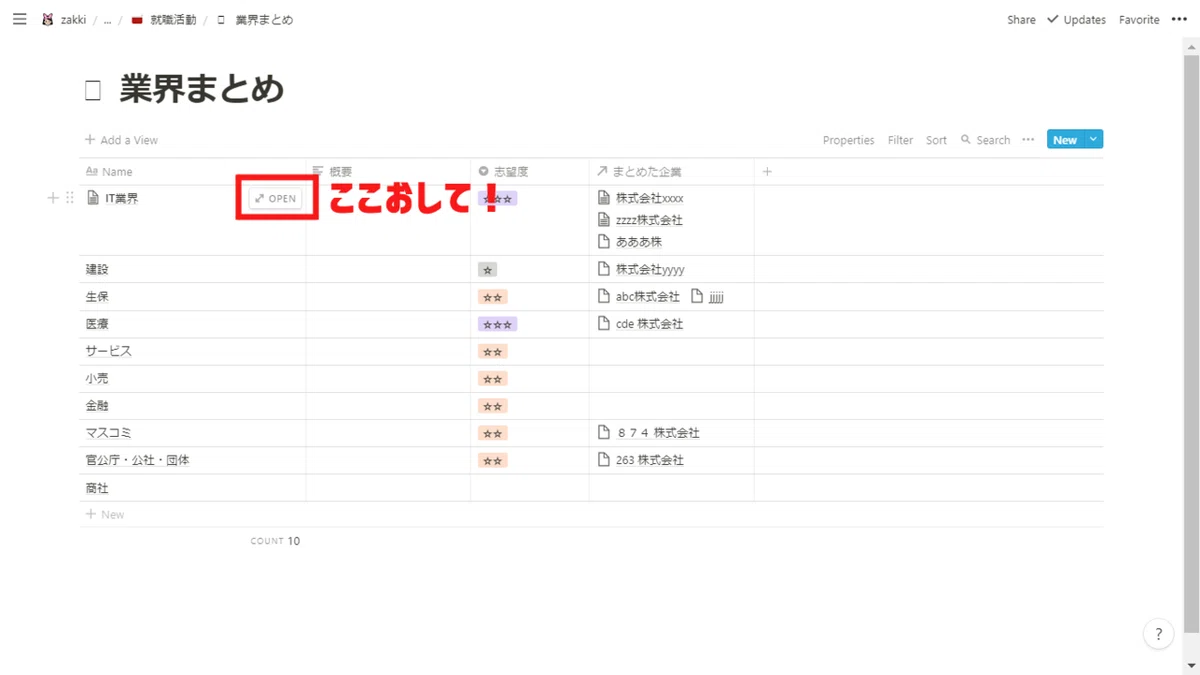
Task: Click the purple three-star tag for 医療
Action: [497, 324]
